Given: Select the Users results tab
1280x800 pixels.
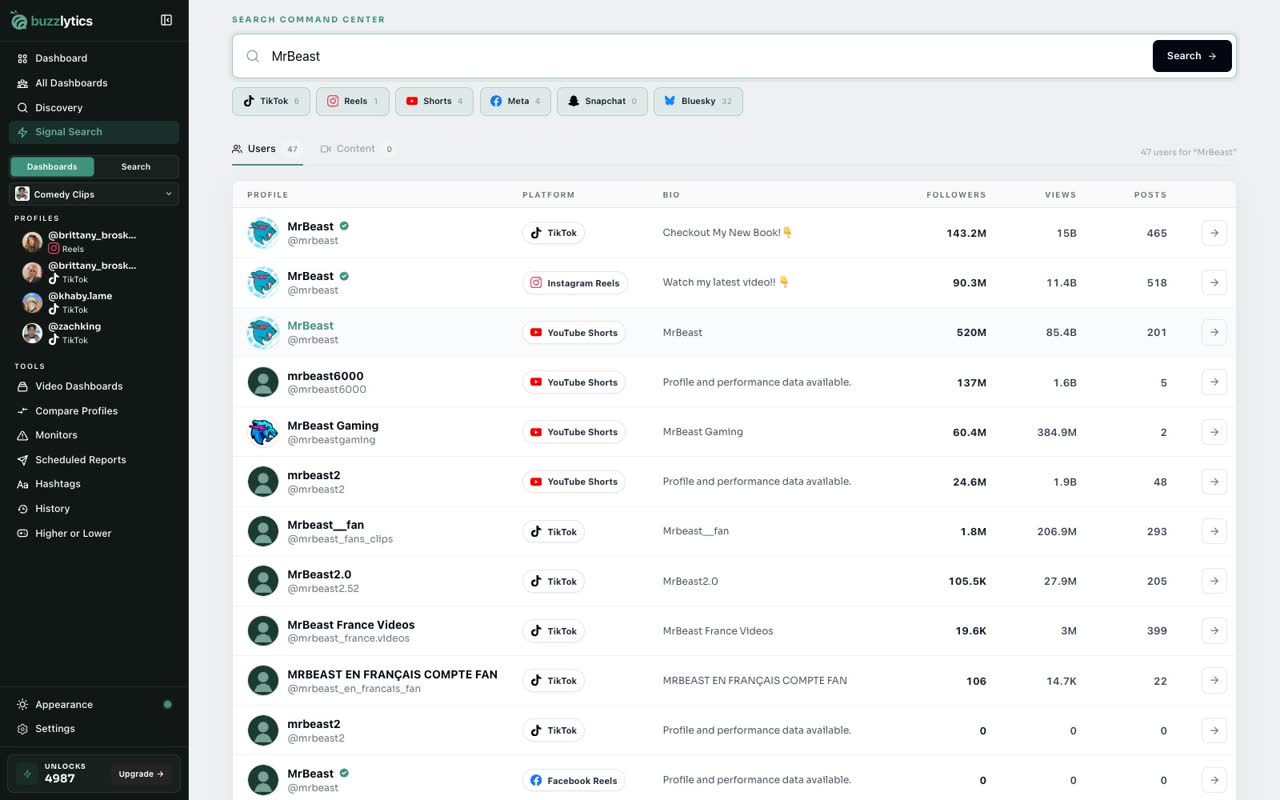Looking at the screenshot, I should [x=266, y=149].
